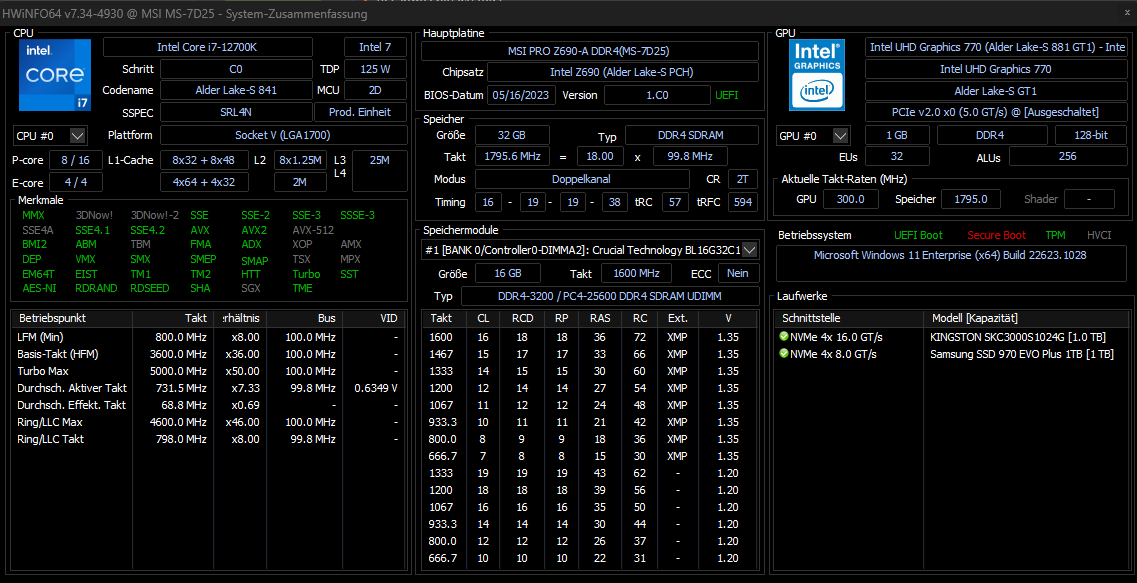Click the Socket V (LGA1700) platform field
The width and height of the screenshot is (1137, 583).
(x=284, y=136)
